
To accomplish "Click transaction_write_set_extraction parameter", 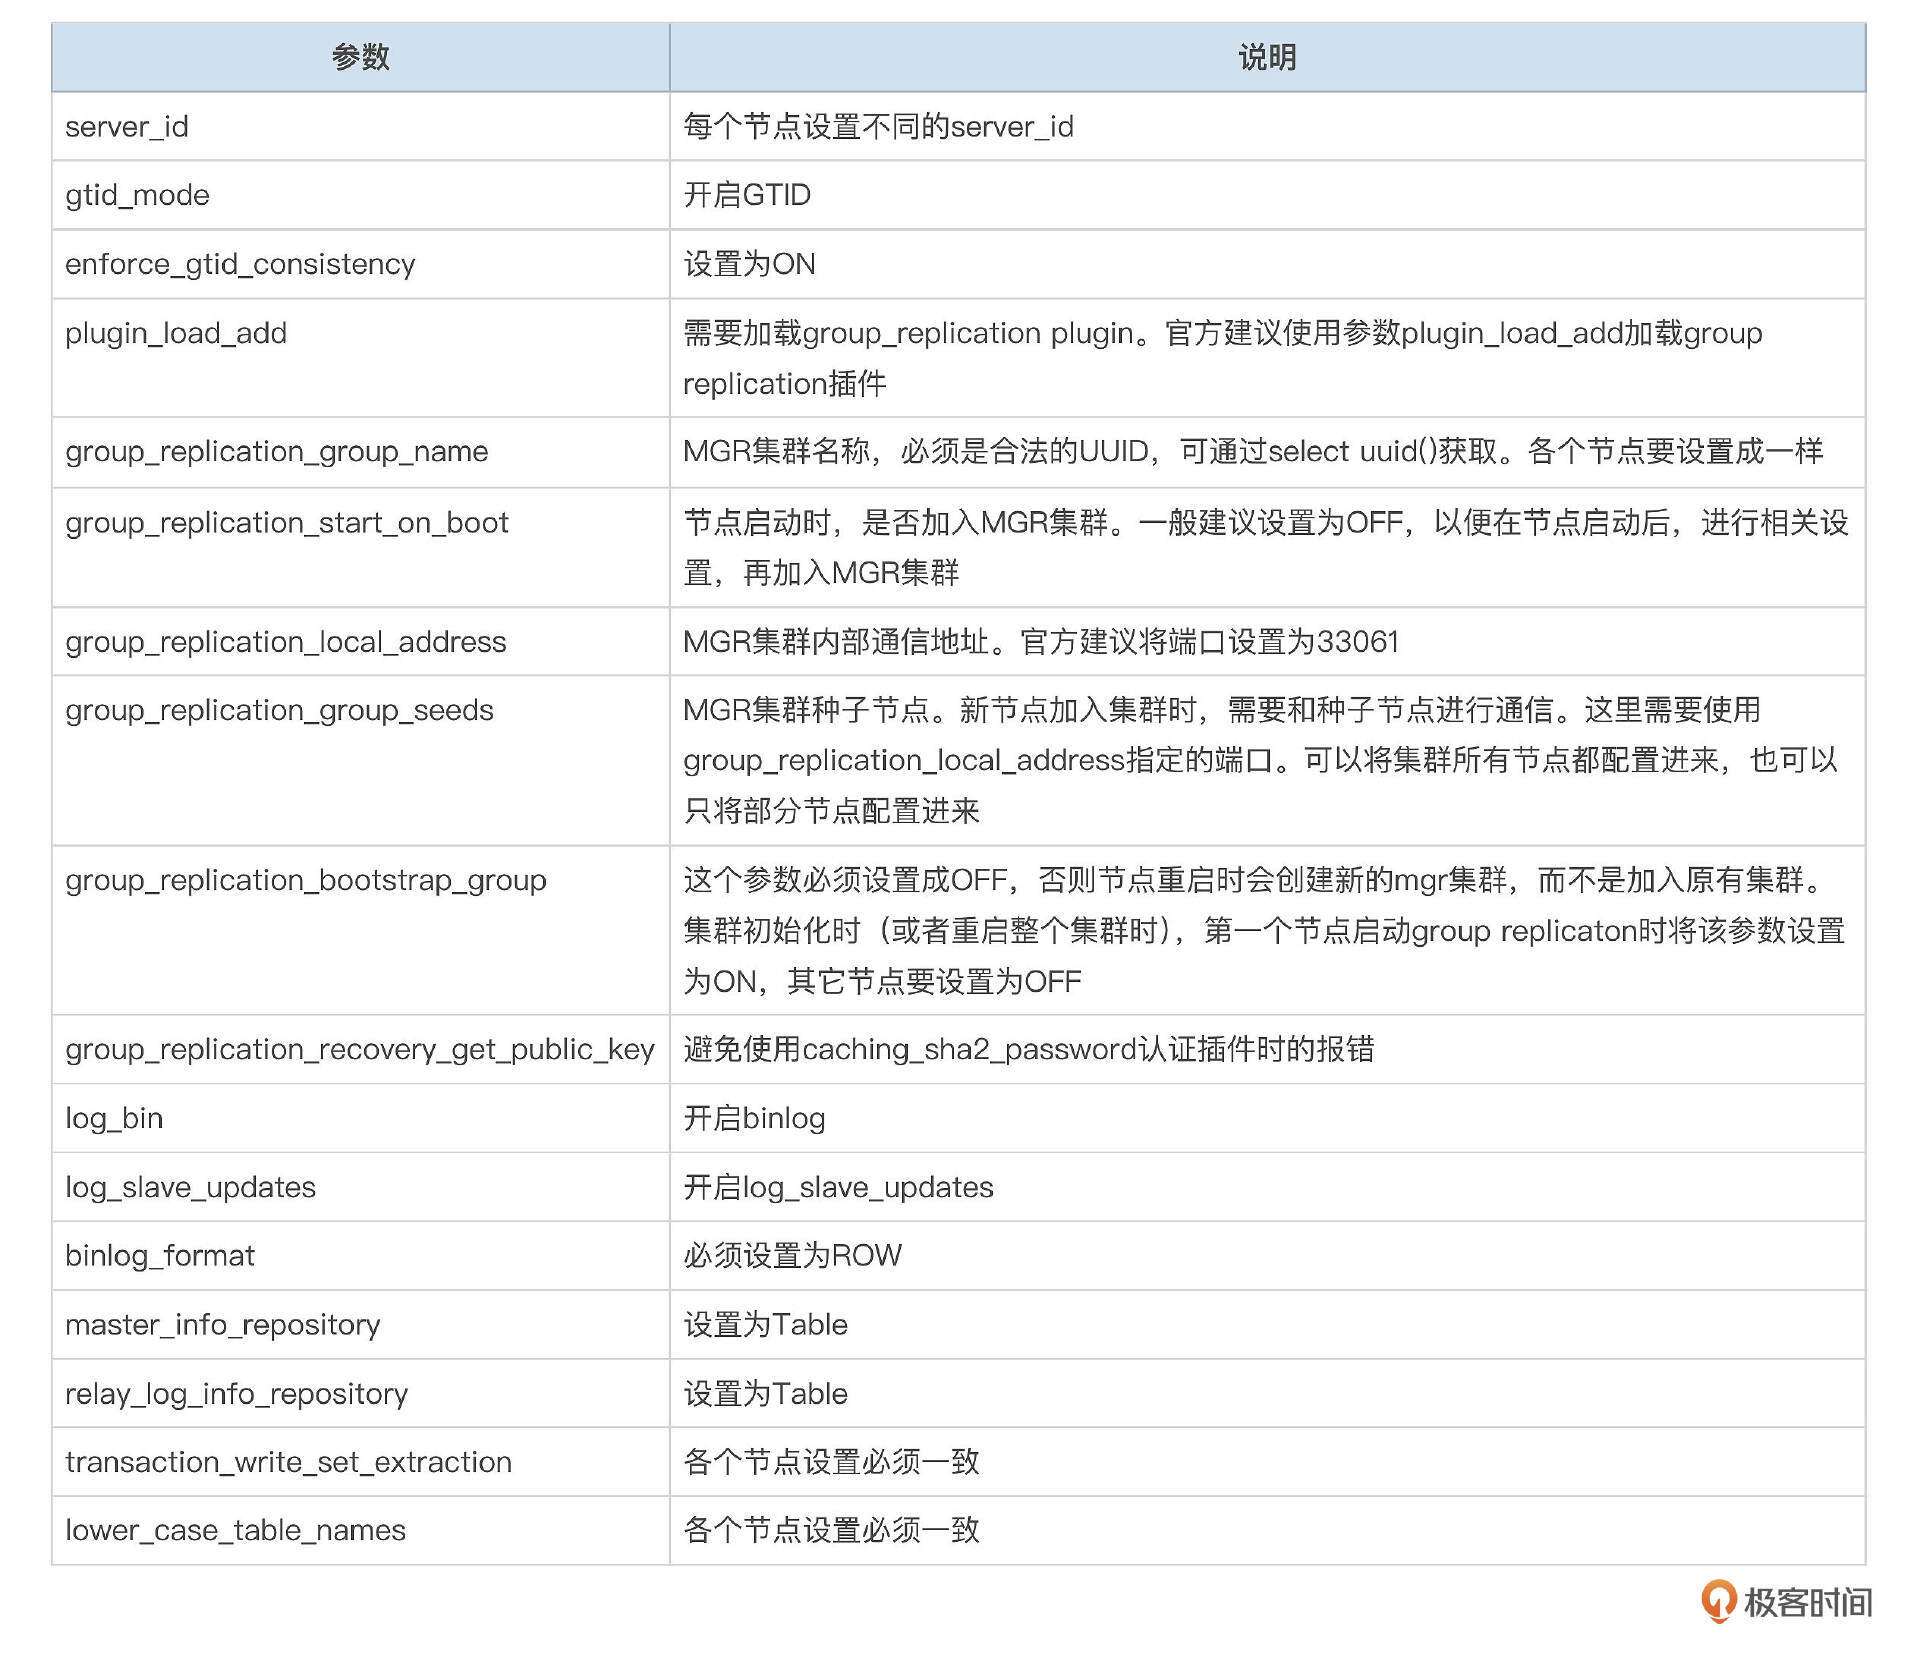I will 288,1463.
